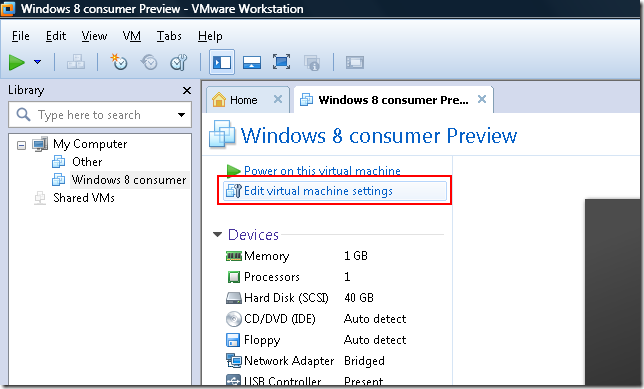Select Windows 8 consumer in library tree
The height and width of the screenshot is (389, 644).
tap(129, 180)
